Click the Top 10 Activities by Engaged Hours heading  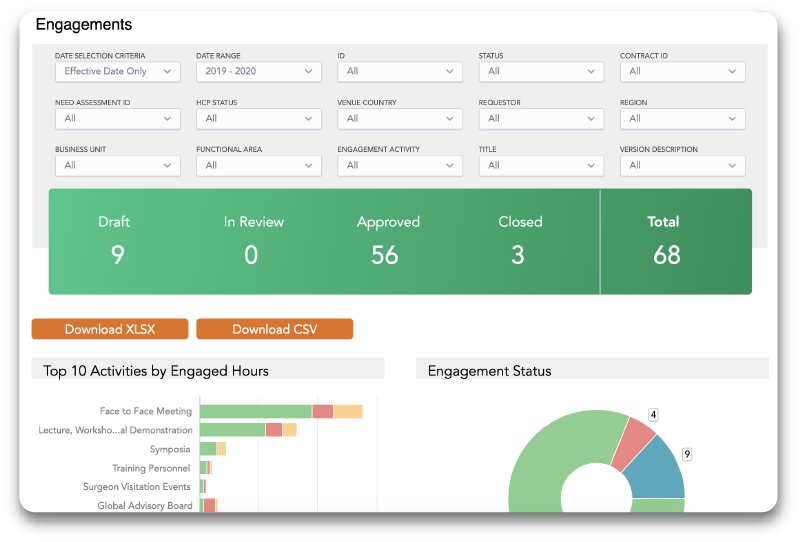[x=156, y=371]
